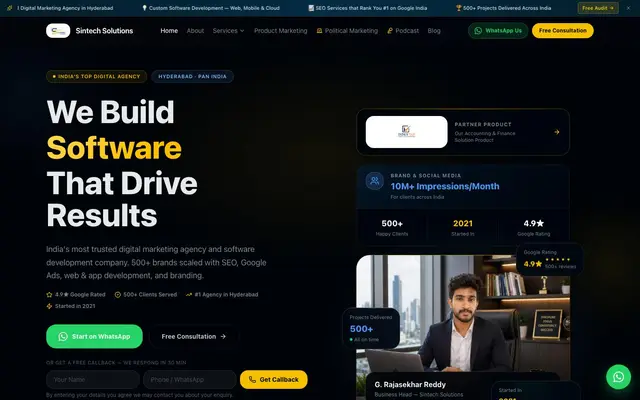Viewport: 640px width, 400px height.
Task: Click the floating Google Rating 4.9 badge
Action: click(x=549, y=260)
